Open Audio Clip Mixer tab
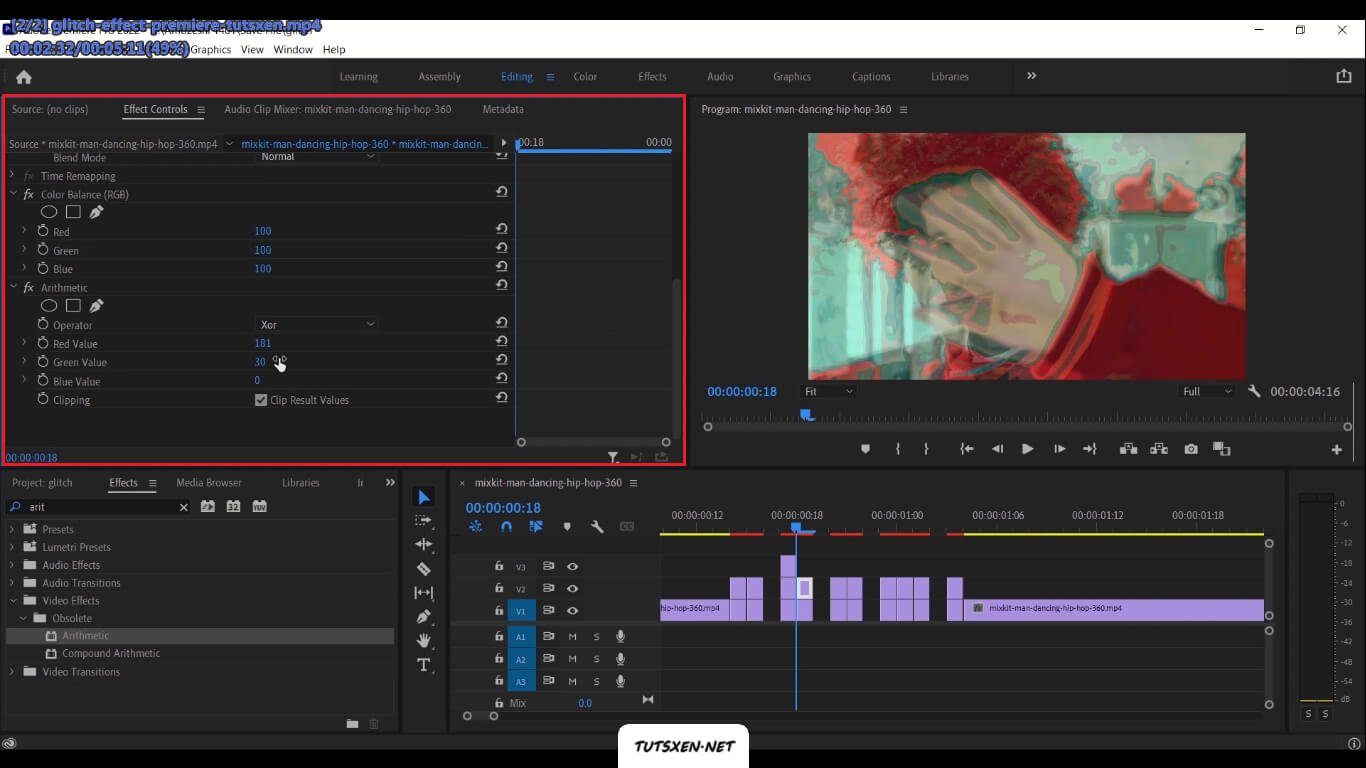1366x768 pixels. [337, 109]
